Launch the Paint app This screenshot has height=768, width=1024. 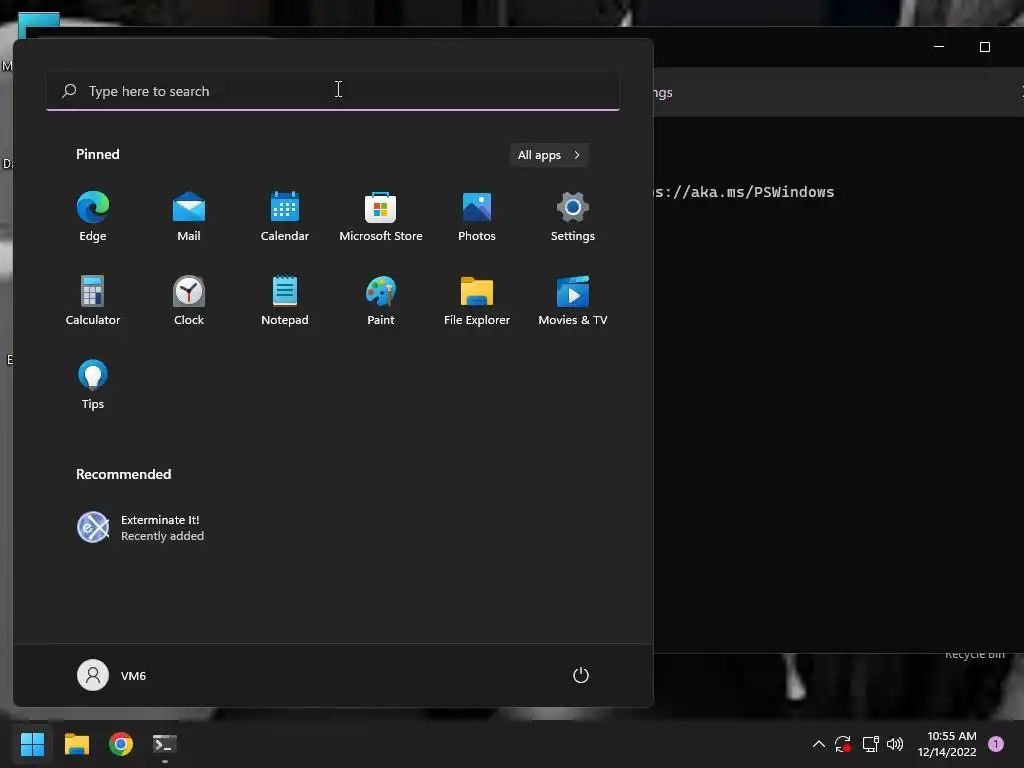pos(381,301)
